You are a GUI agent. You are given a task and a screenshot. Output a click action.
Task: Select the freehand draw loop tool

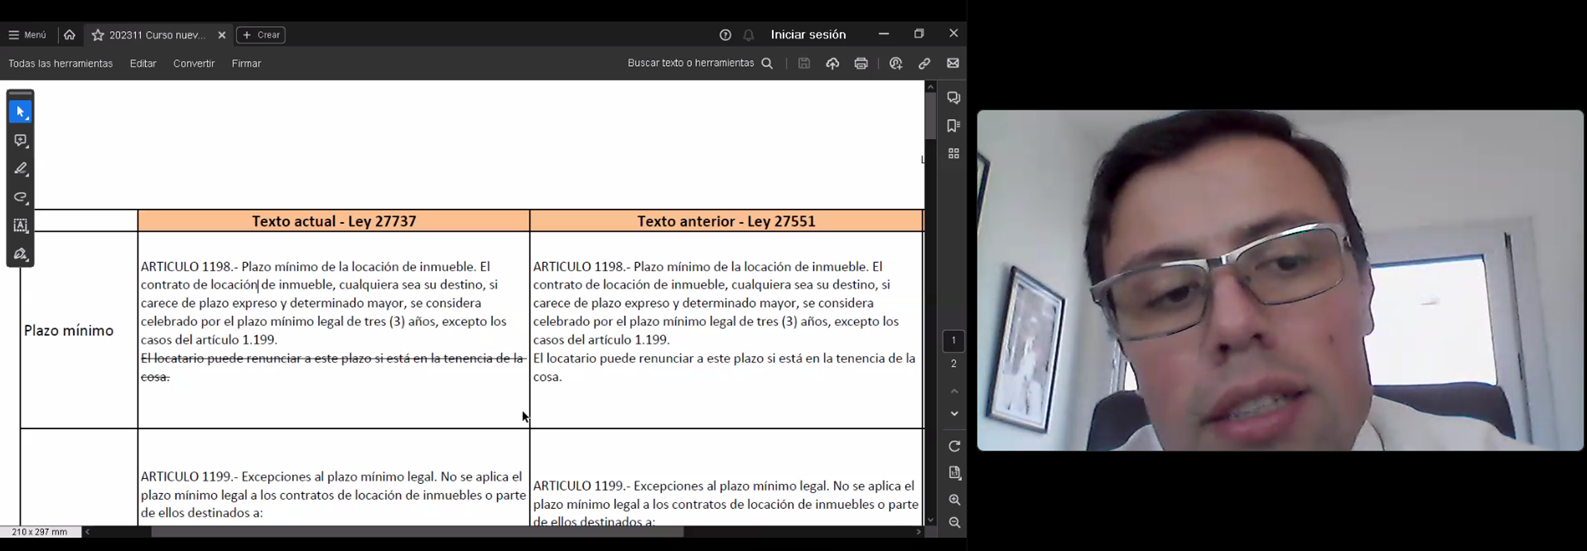click(x=20, y=197)
